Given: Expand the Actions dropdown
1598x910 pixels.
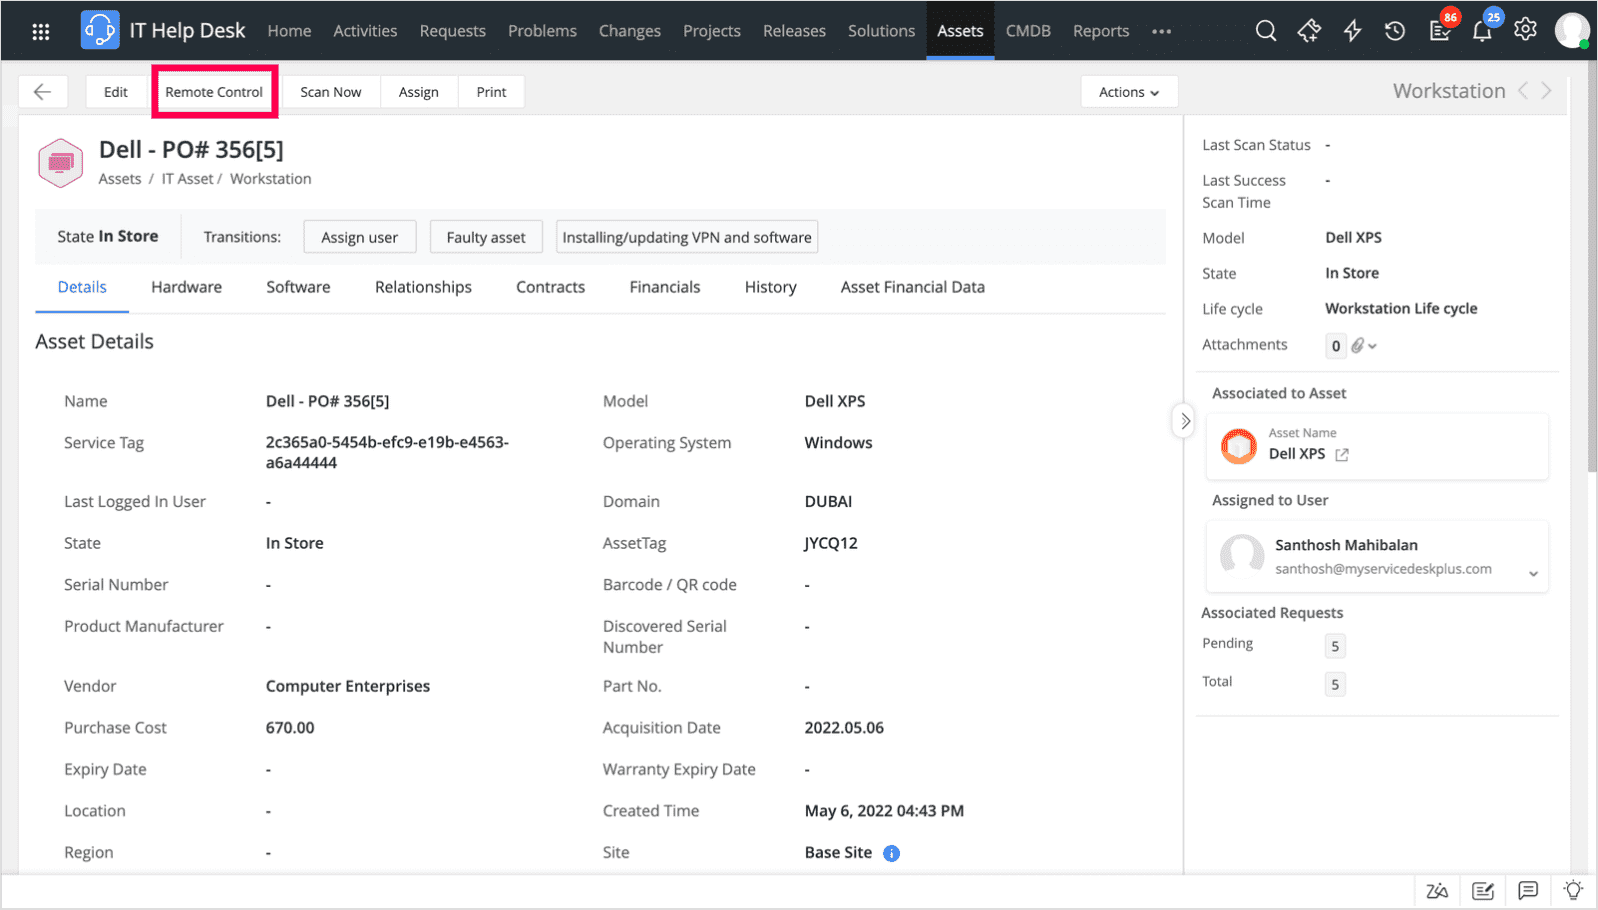Looking at the screenshot, I should click(x=1128, y=92).
